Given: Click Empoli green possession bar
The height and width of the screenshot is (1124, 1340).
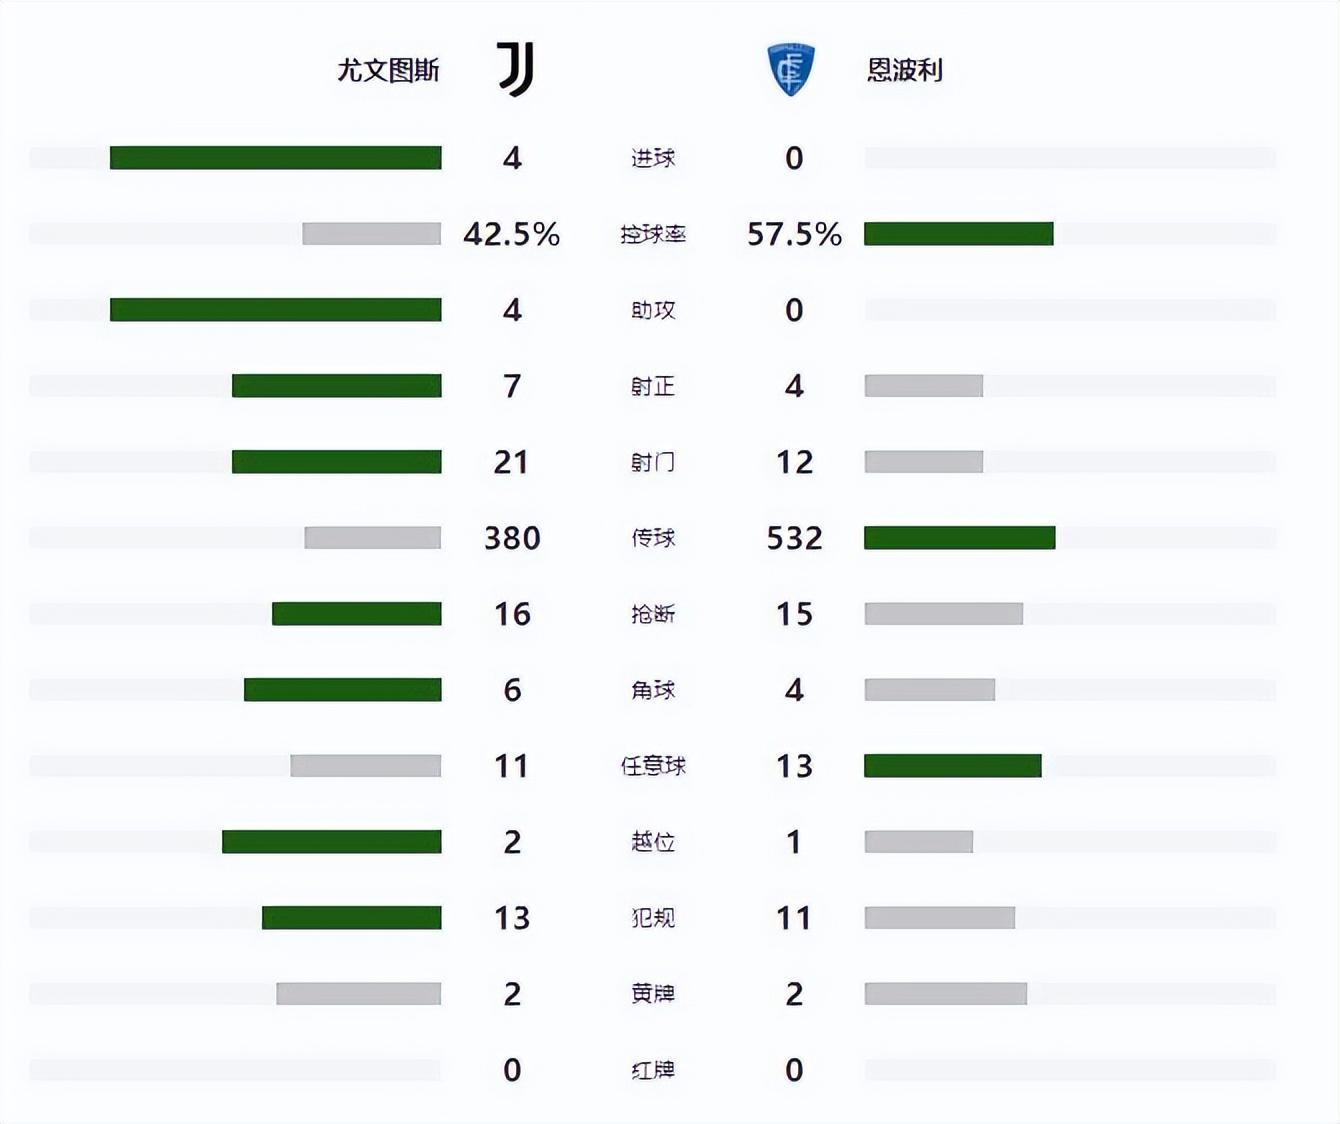Looking at the screenshot, I should coord(958,234).
